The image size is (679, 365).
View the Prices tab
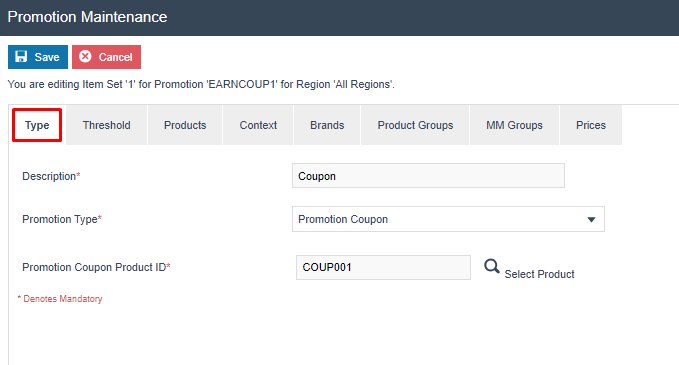click(x=591, y=125)
